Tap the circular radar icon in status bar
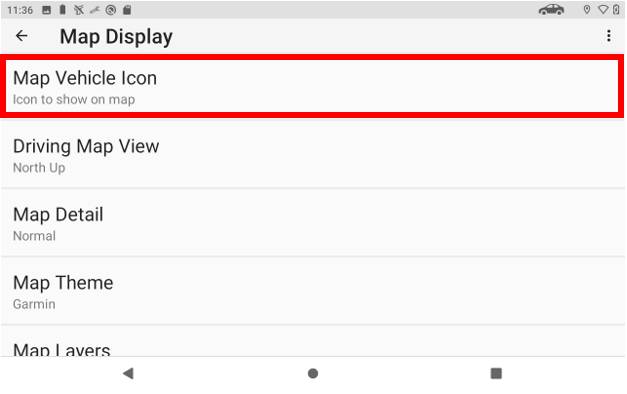This screenshot has width=627, height=394. pyautogui.click(x=111, y=10)
